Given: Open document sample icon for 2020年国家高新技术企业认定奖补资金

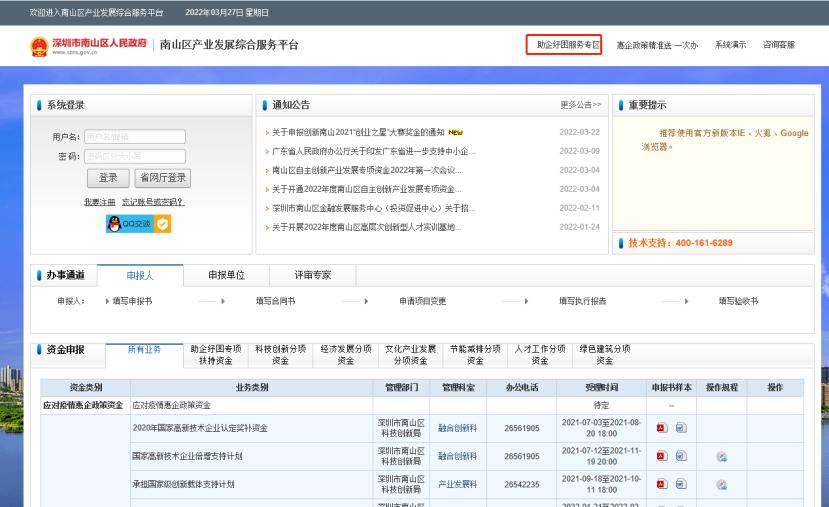Looking at the screenshot, I should (x=681, y=428).
